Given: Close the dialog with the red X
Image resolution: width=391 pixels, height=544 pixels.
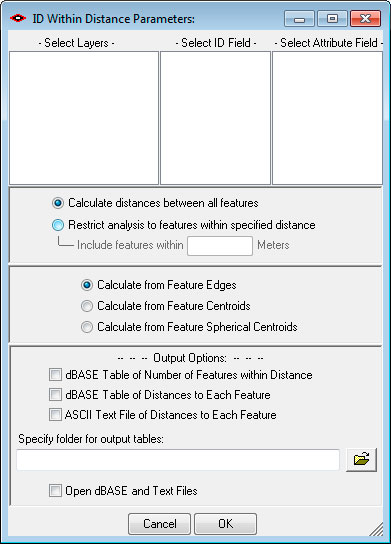Looking at the screenshot, I should [365, 18].
